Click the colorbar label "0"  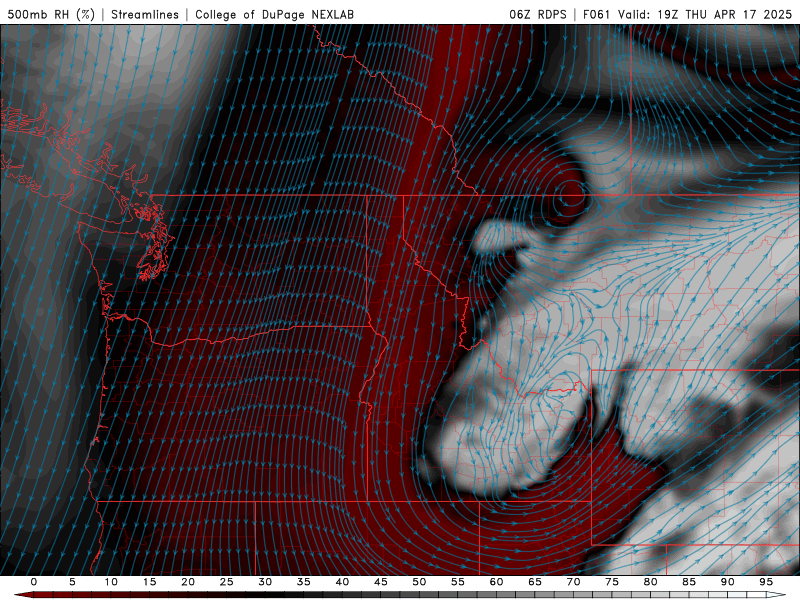click(x=34, y=582)
